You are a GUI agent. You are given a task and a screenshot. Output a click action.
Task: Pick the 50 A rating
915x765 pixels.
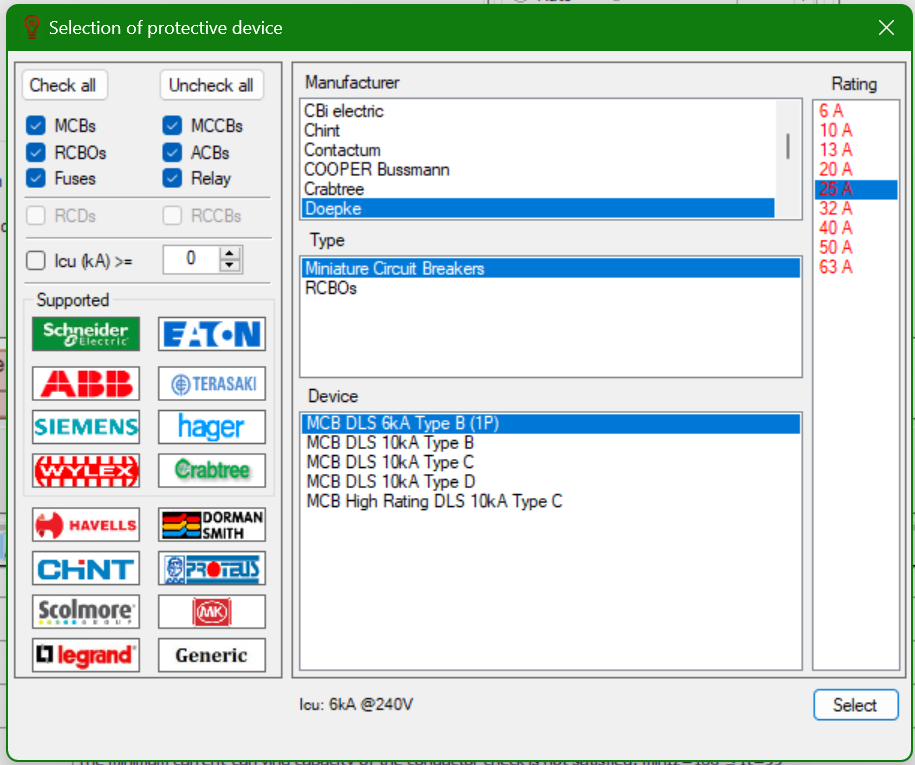click(855, 247)
